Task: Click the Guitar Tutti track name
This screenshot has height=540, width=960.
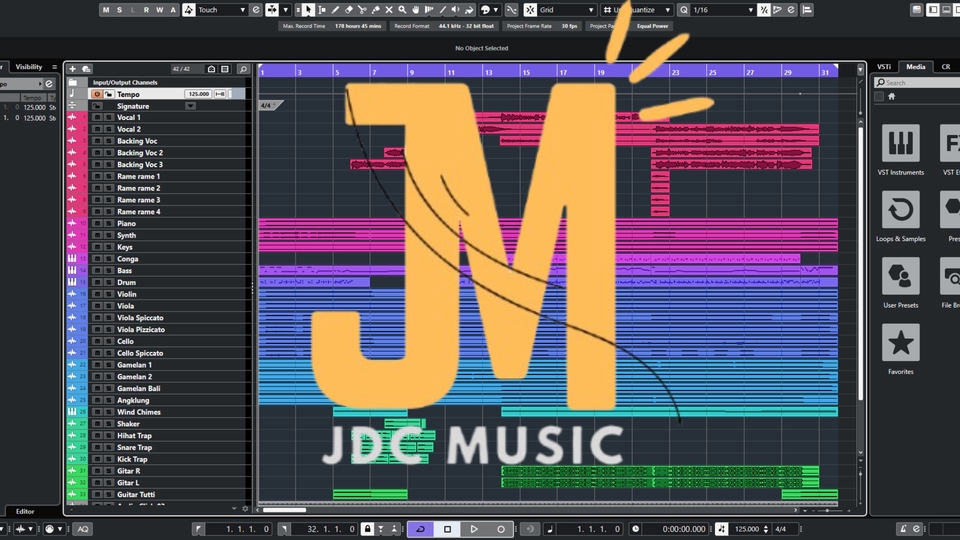Action: (x=136, y=495)
